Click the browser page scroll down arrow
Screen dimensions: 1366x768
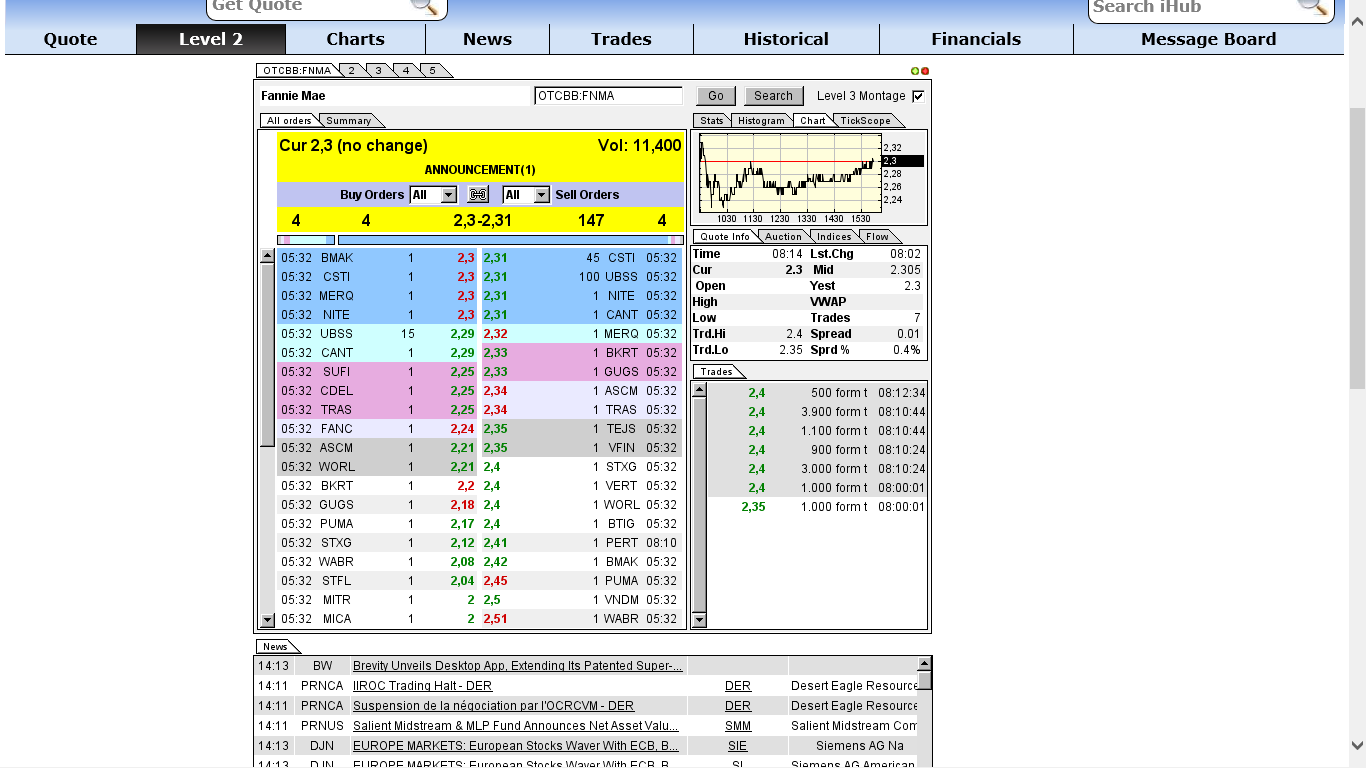click(x=1357, y=745)
